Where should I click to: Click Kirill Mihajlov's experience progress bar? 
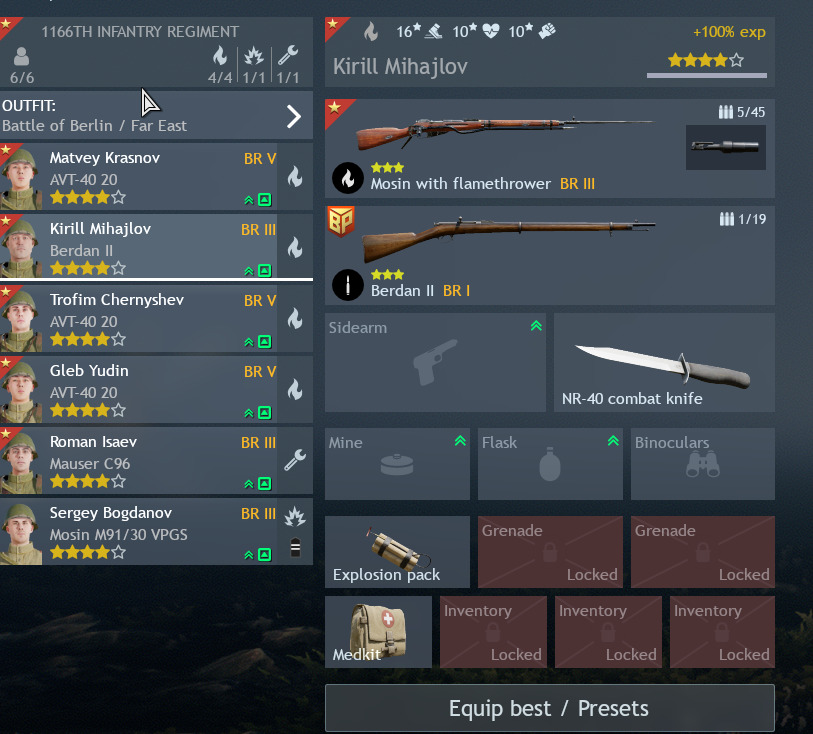706,76
